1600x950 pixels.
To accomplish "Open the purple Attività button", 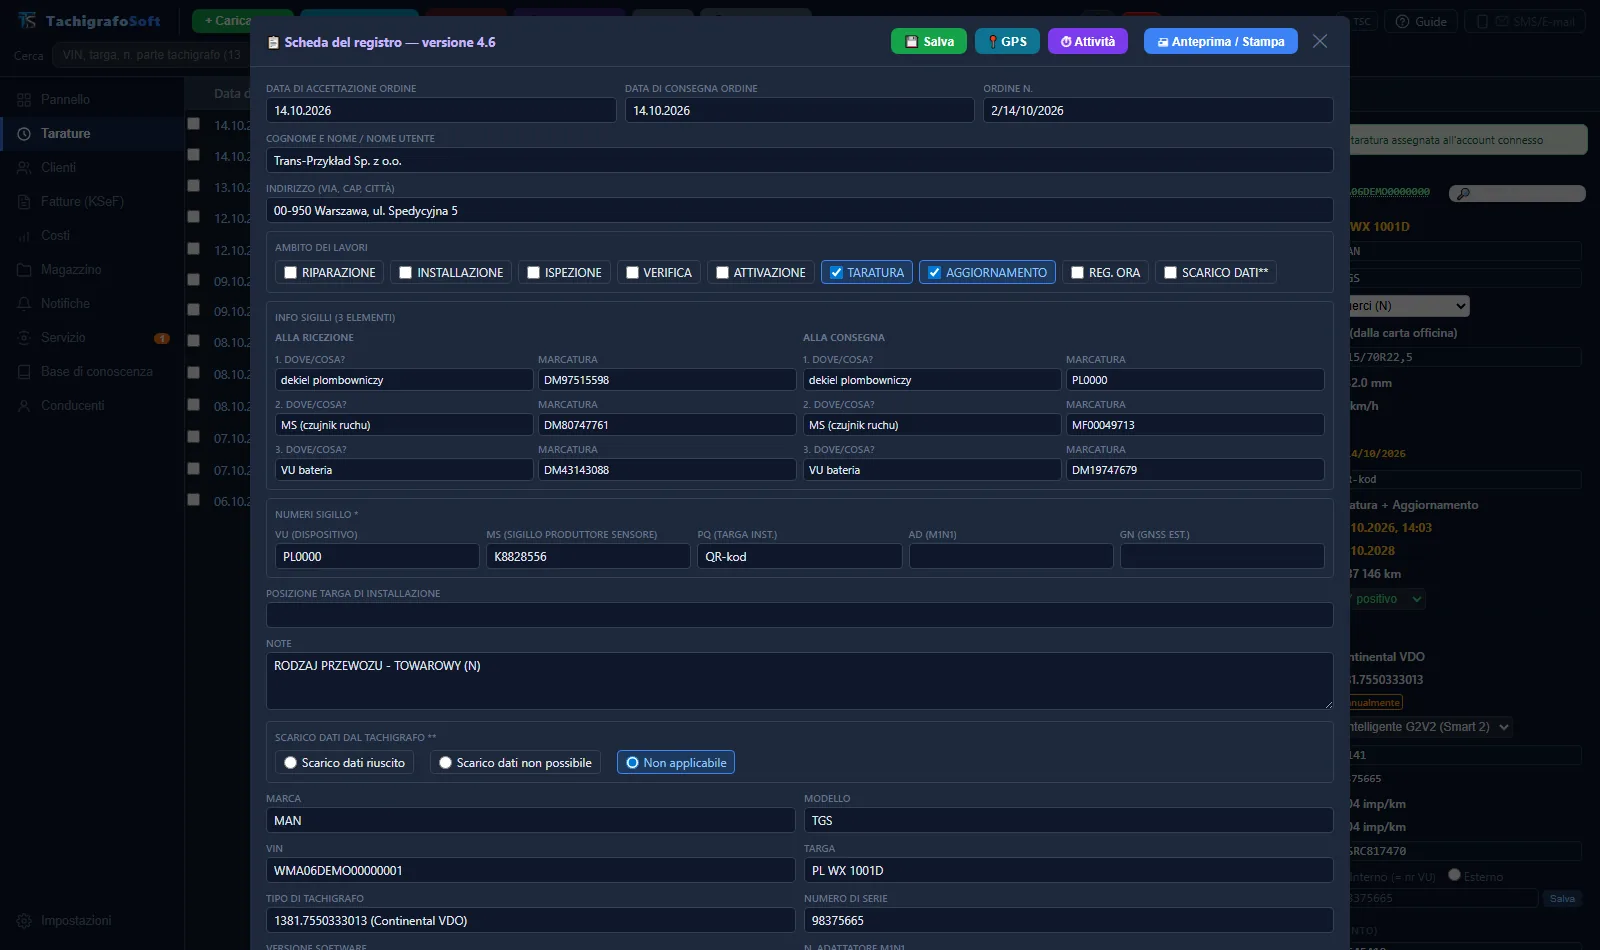I will click(1088, 41).
